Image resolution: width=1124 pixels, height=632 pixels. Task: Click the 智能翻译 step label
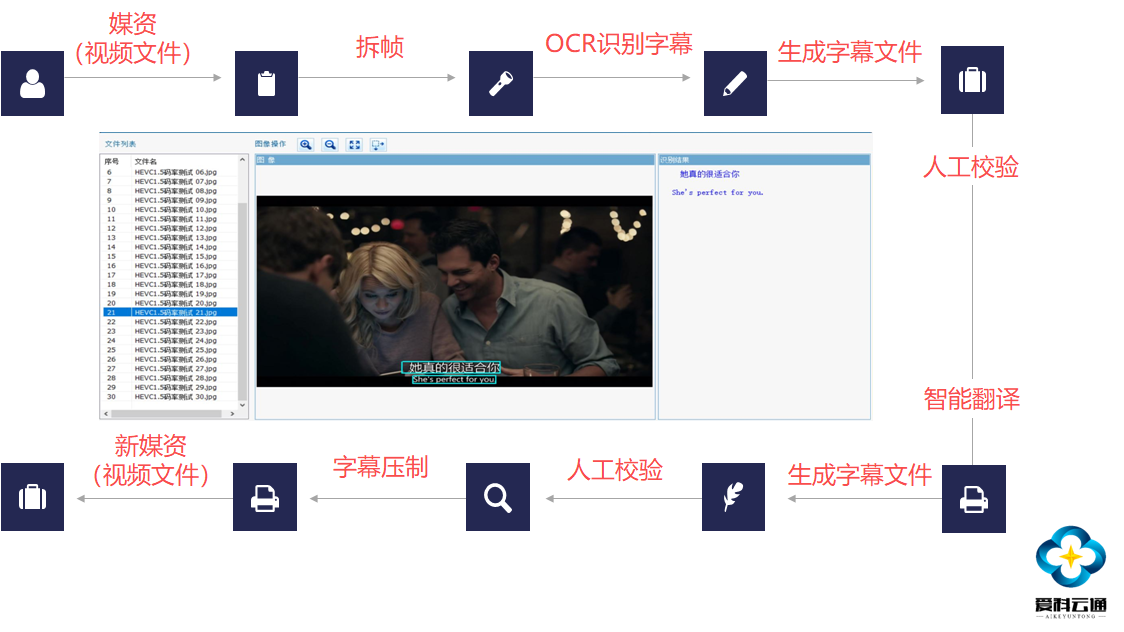(x=971, y=399)
